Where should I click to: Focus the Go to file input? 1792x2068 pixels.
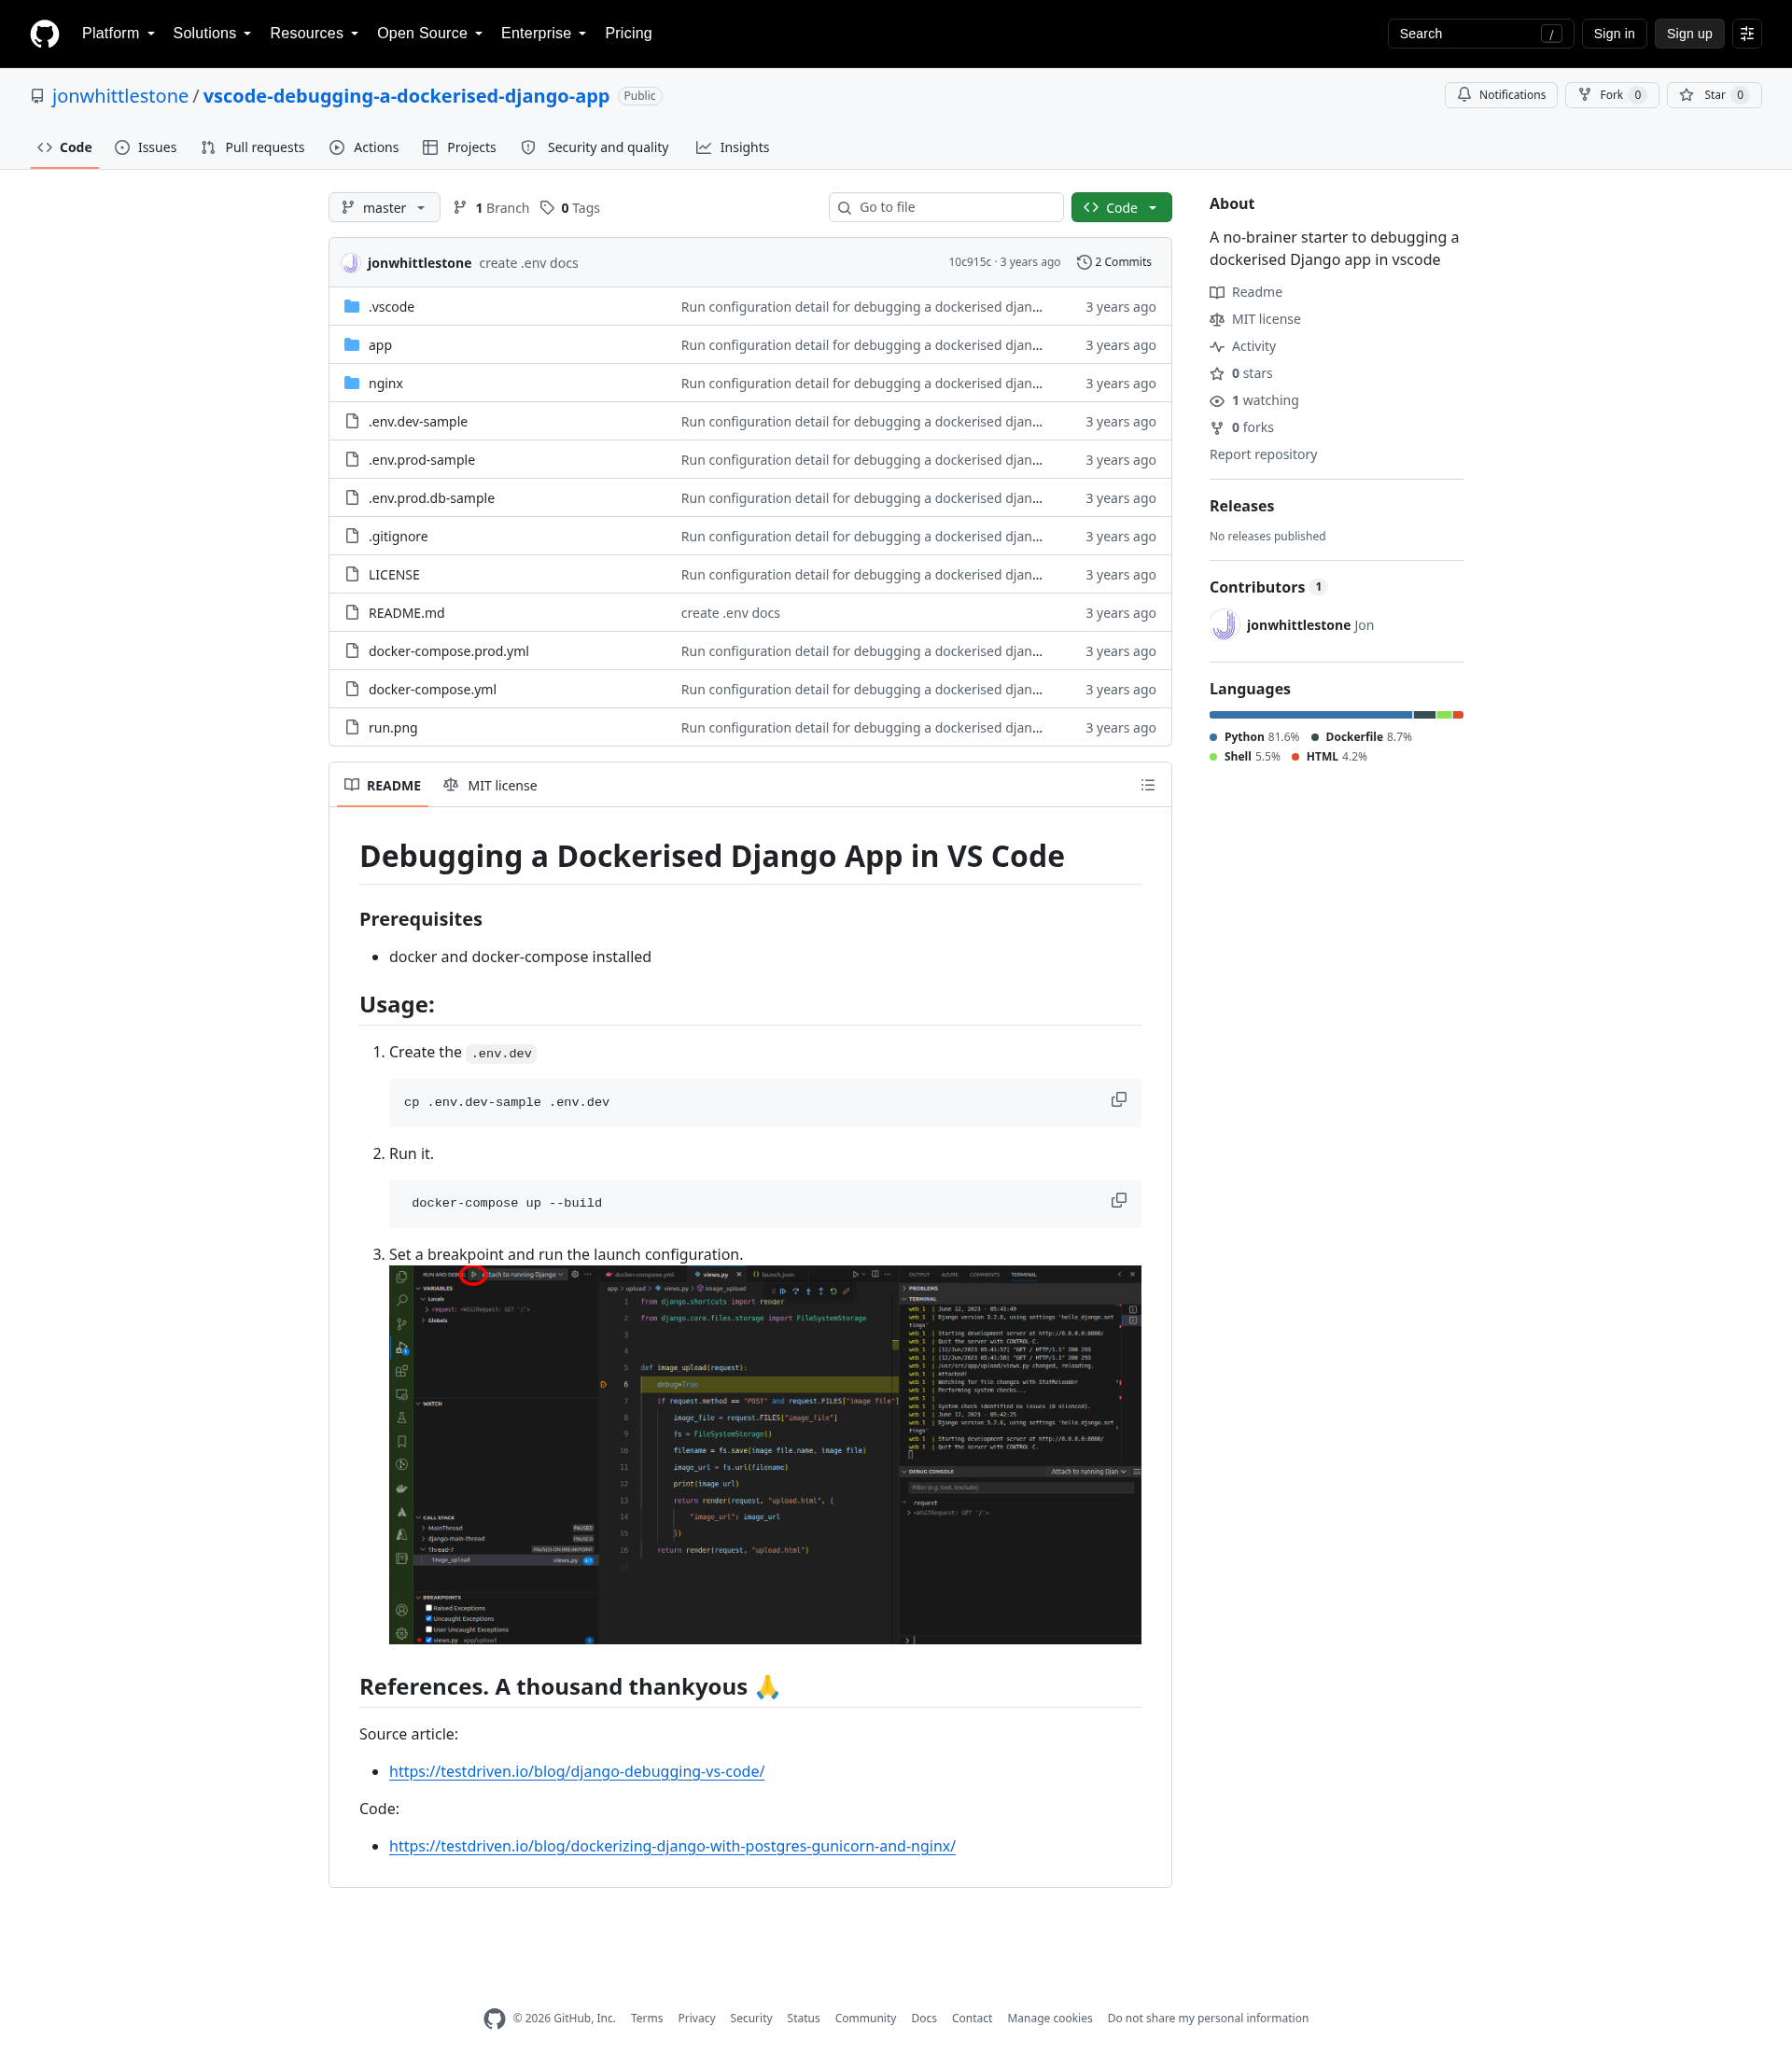pyautogui.click(x=946, y=208)
